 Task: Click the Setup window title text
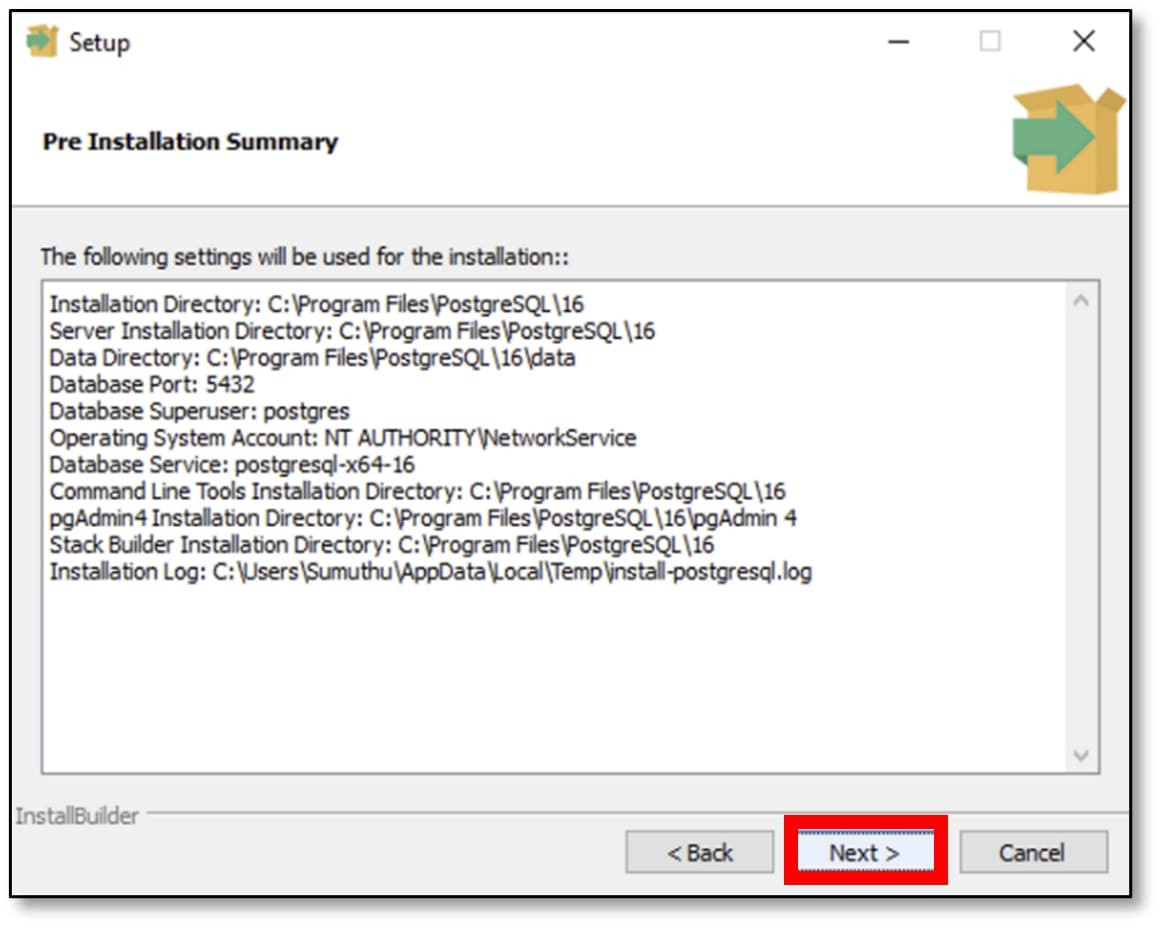pos(99,43)
